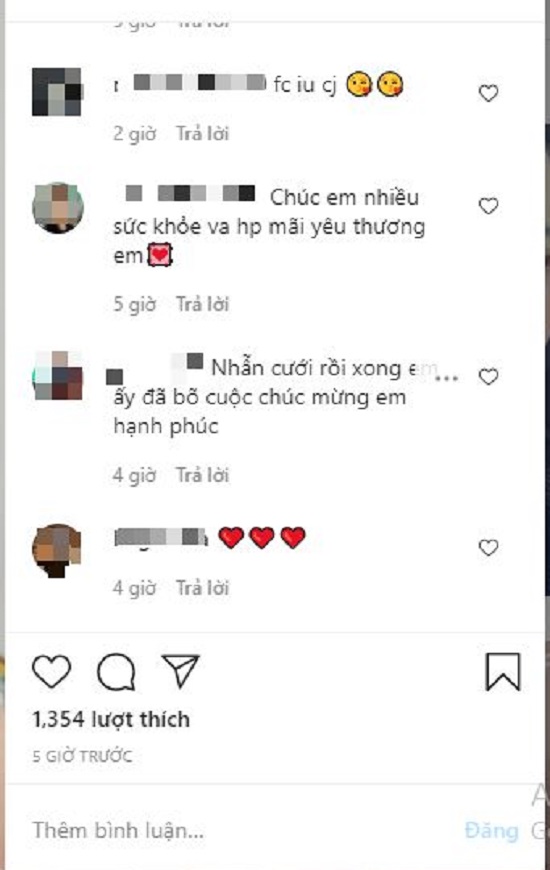Open the comment bubble icon
Screen dimensions: 550x870
click(x=116, y=672)
